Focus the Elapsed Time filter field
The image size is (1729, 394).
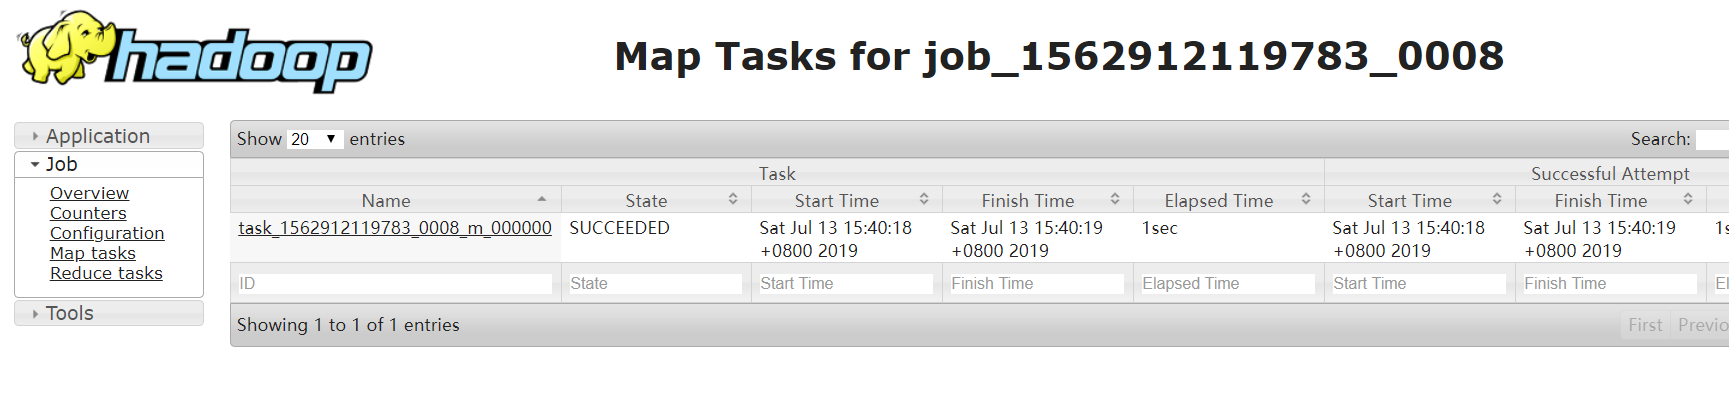click(x=1228, y=284)
